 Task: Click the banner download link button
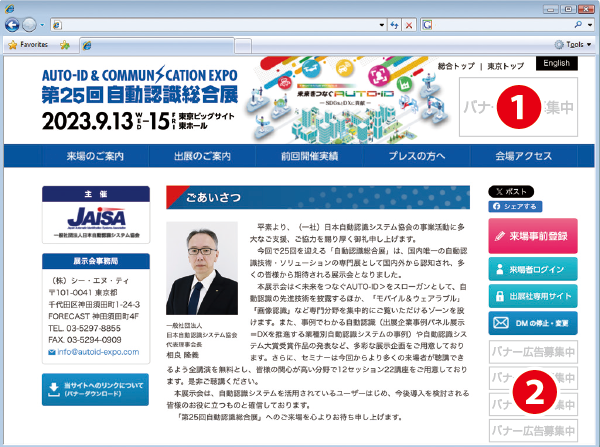click(x=95, y=390)
